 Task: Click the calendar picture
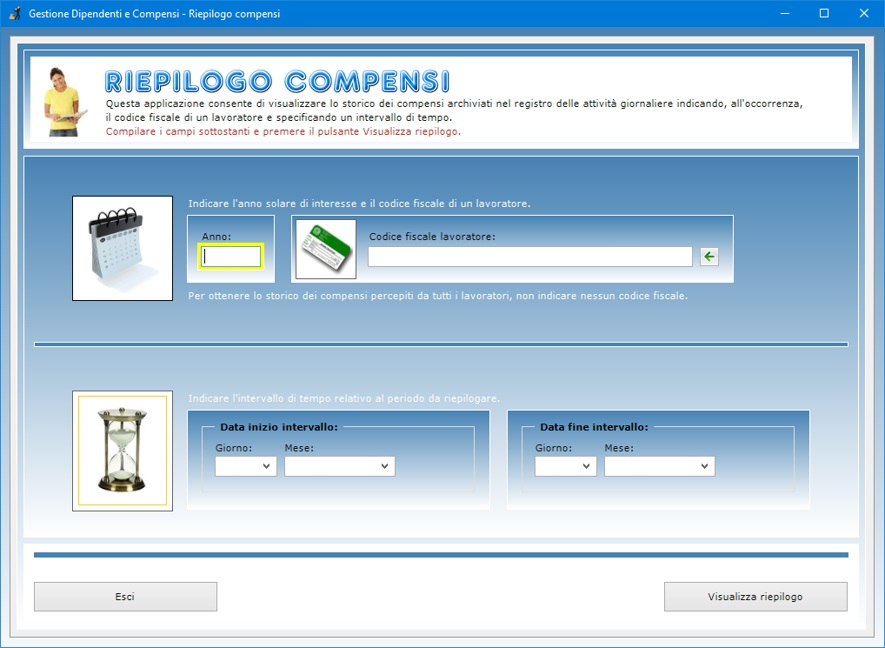(122, 248)
